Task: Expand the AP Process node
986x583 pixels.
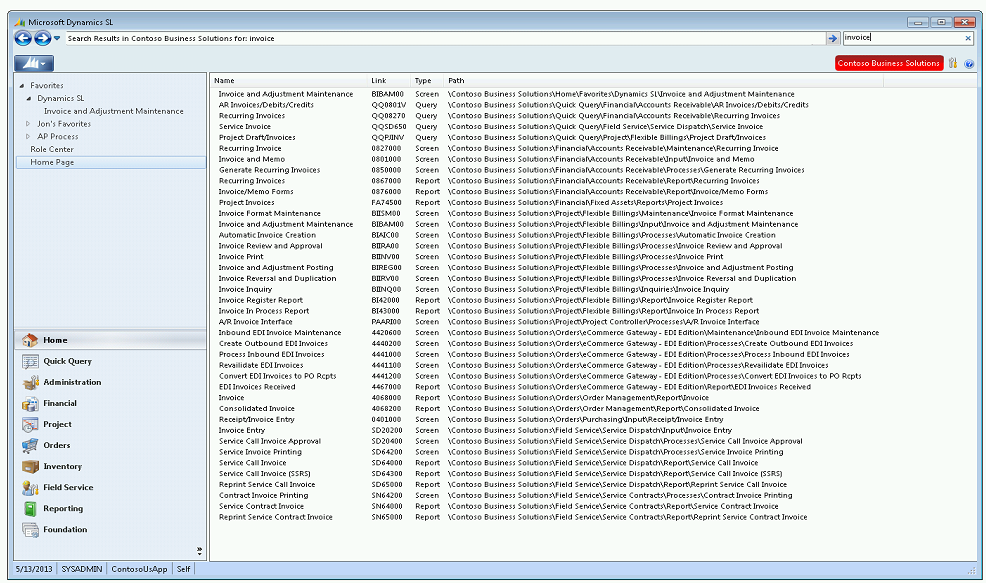Action: coord(28,136)
